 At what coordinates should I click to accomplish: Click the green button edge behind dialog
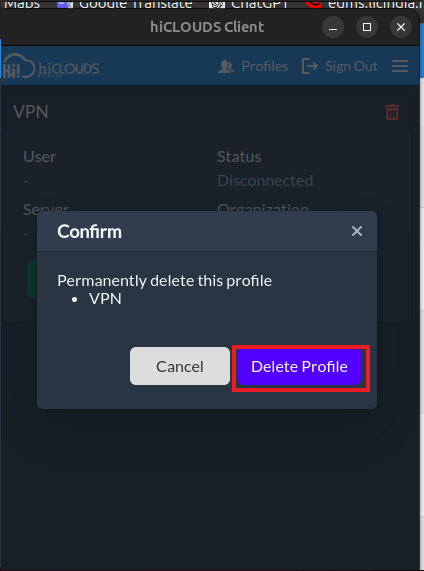tap(32, 279)
